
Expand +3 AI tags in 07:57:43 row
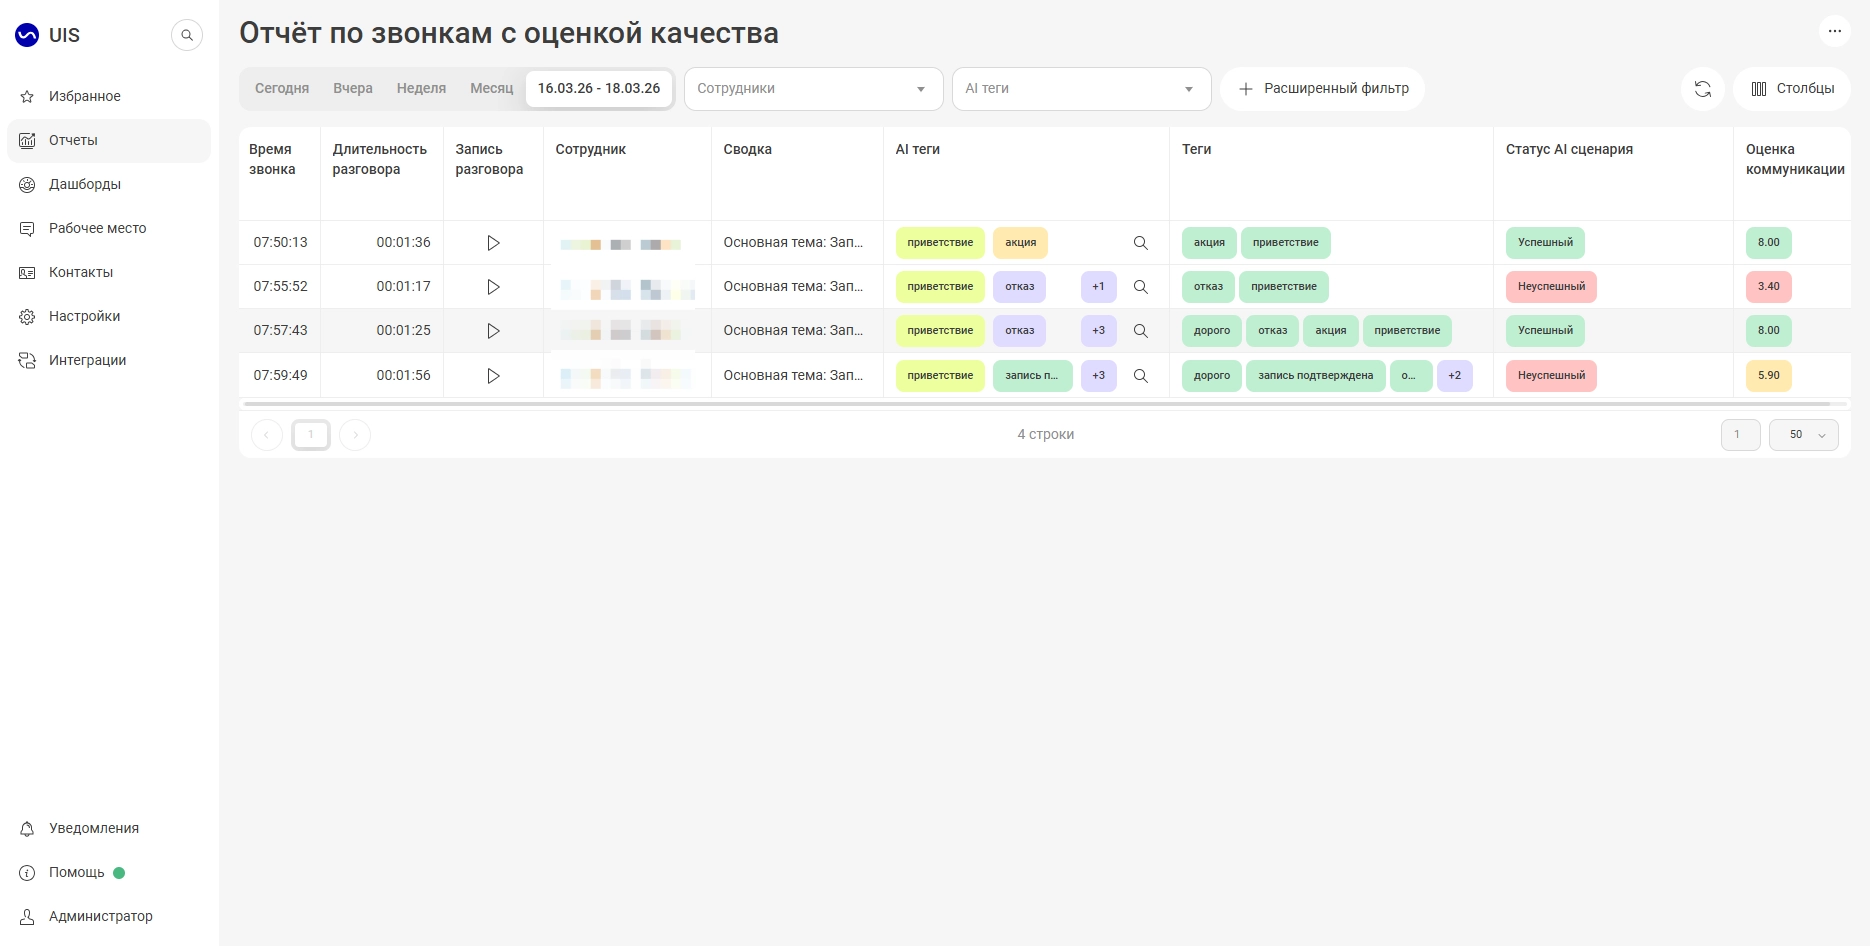tap(1099, 331)
